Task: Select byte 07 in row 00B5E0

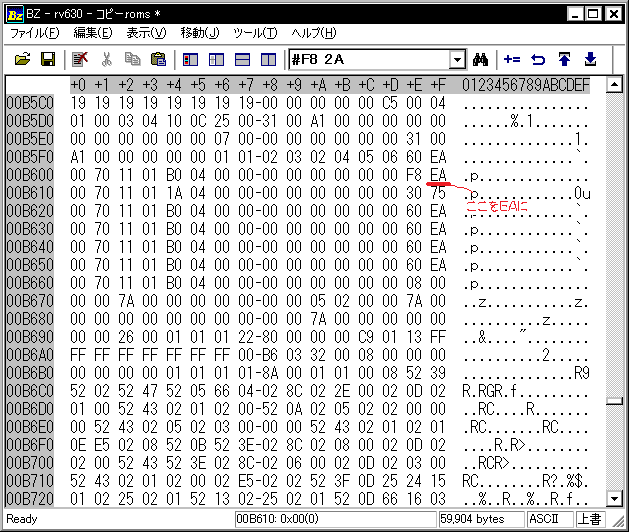Action: [222, 139]
